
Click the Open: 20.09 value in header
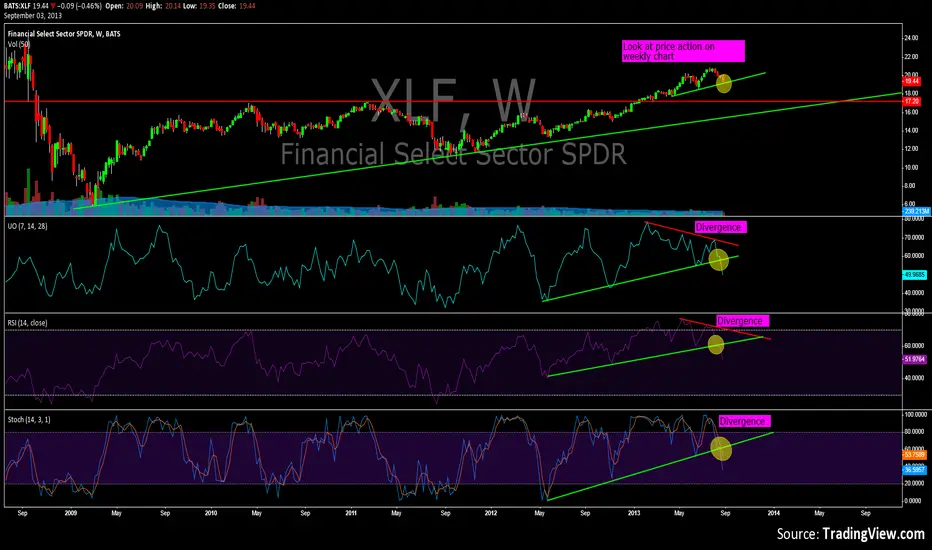pos(124,5)
